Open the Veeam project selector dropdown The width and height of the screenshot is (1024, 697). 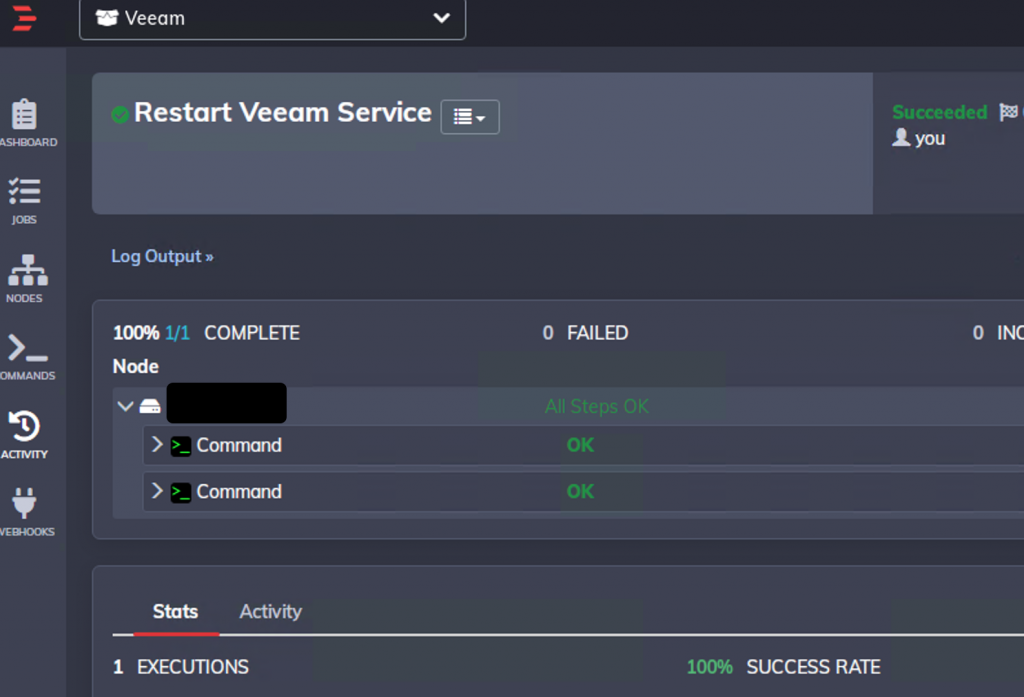tap(272, 18)
